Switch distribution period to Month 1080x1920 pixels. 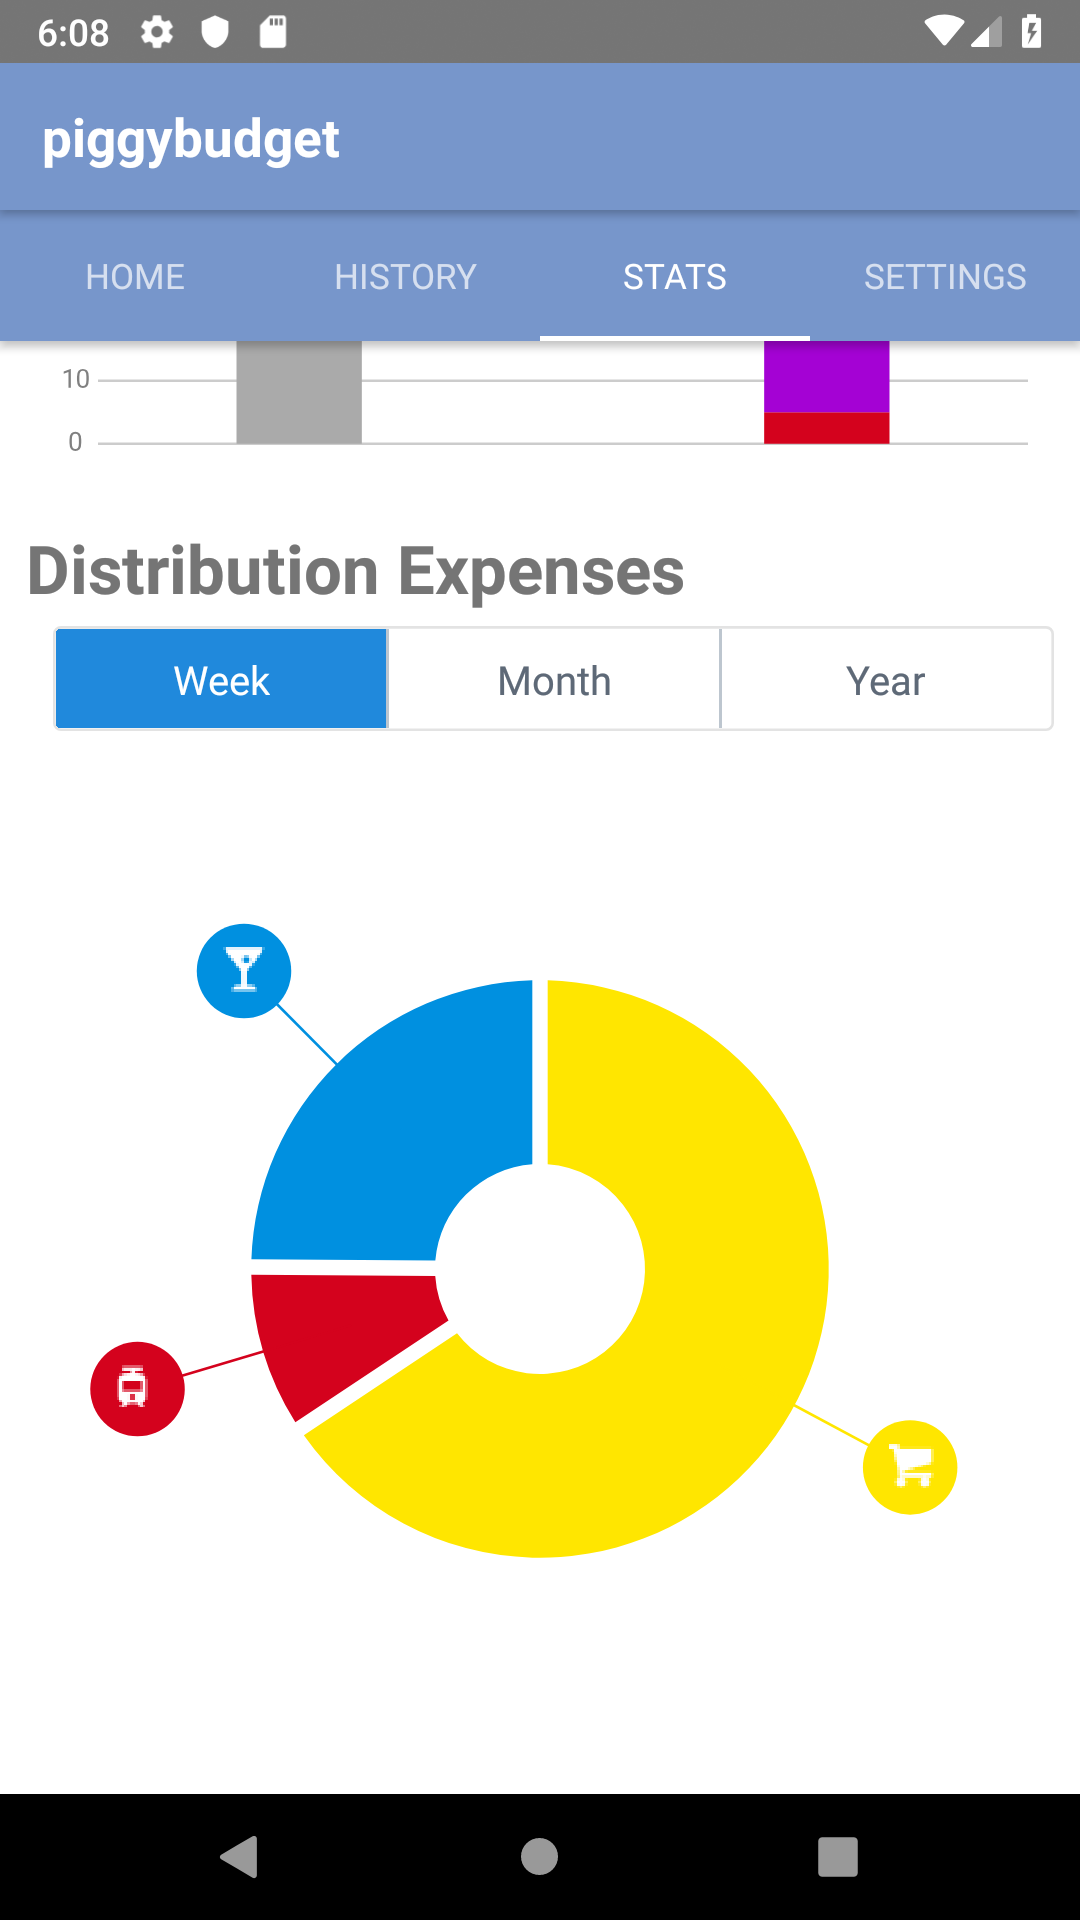point(554,680)
